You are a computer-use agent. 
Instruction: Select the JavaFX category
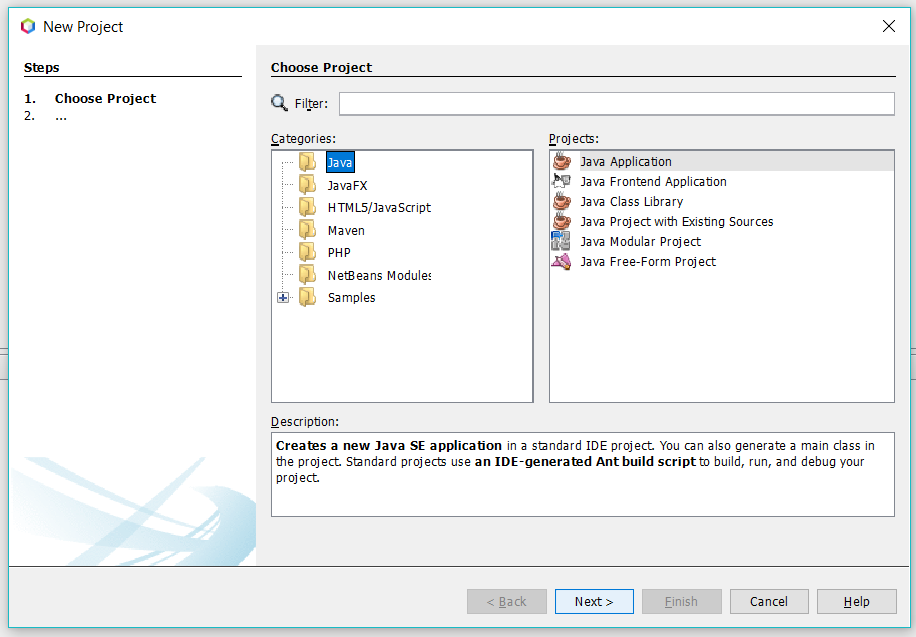(x=348, y=185)
